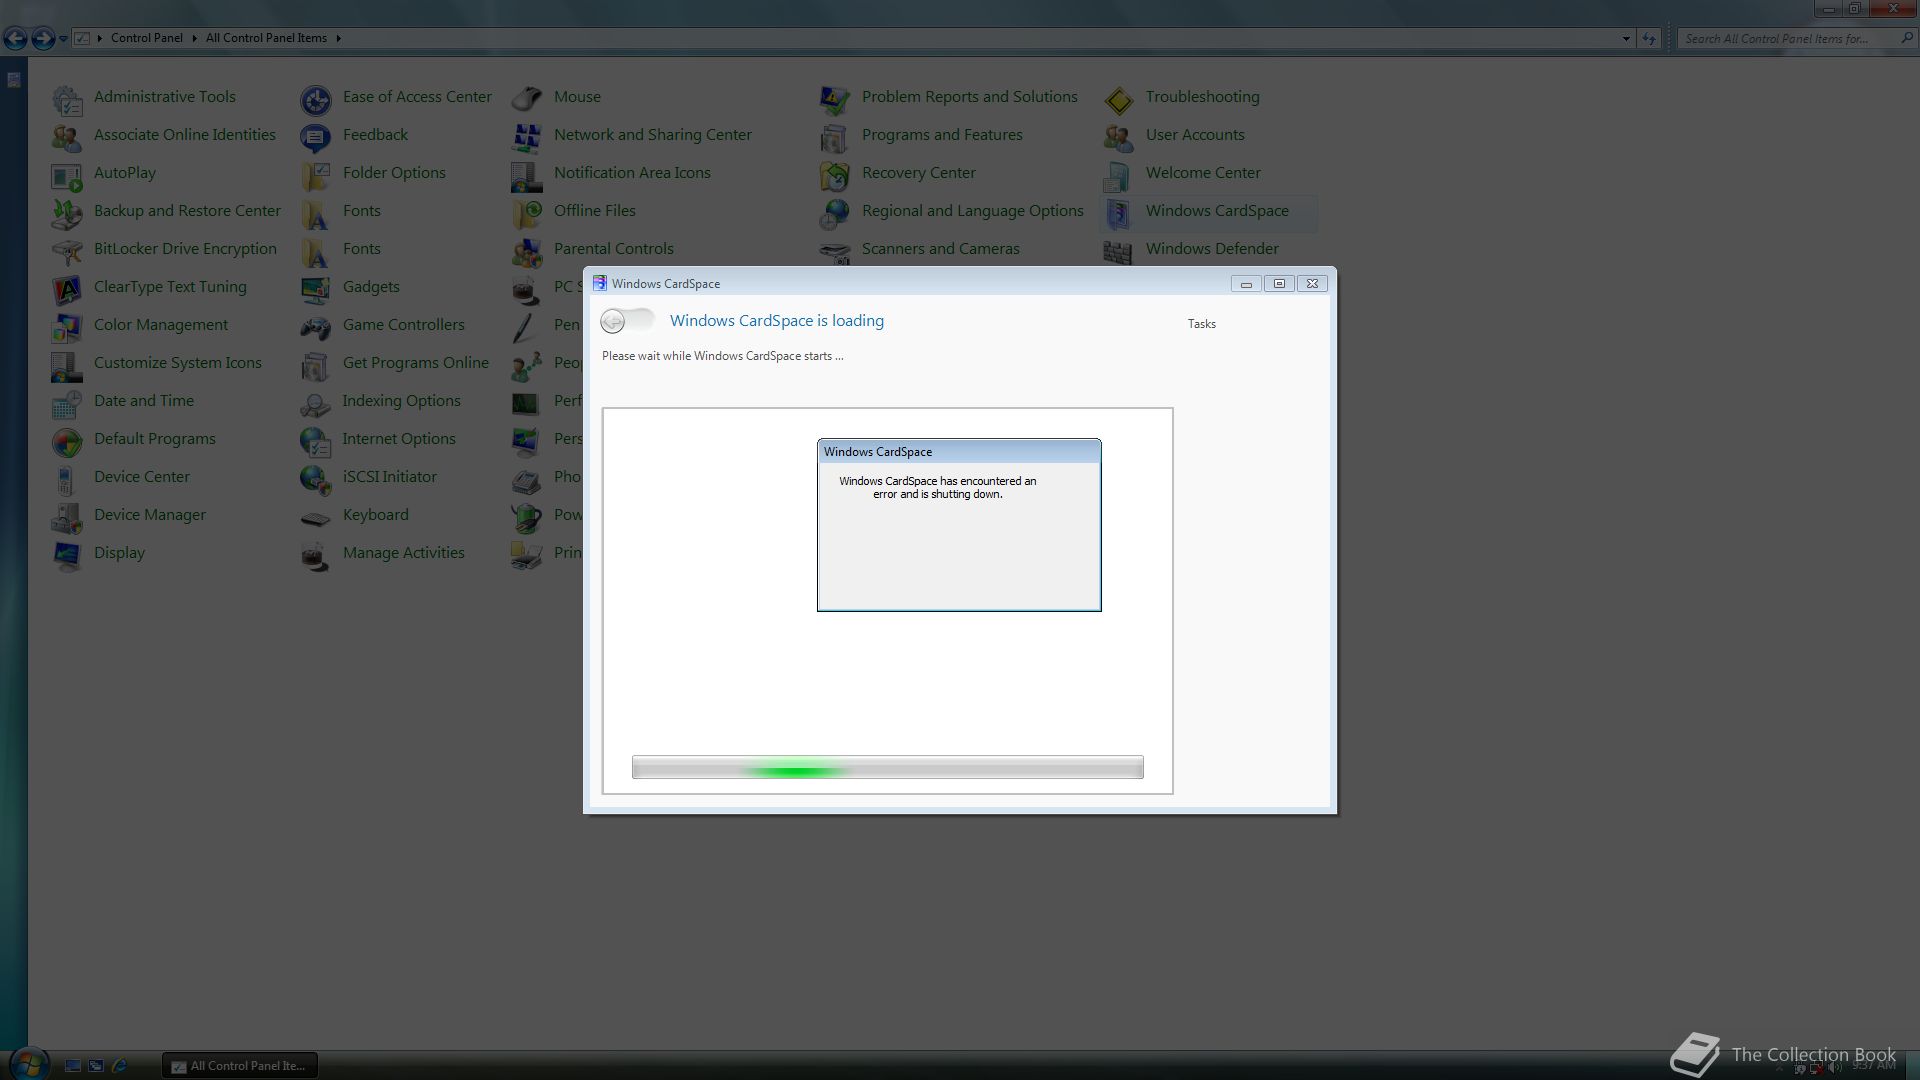Launch Internet Explorer from quick launch
This screenshot has height=1080, width=1920.
coord(119,1066)
